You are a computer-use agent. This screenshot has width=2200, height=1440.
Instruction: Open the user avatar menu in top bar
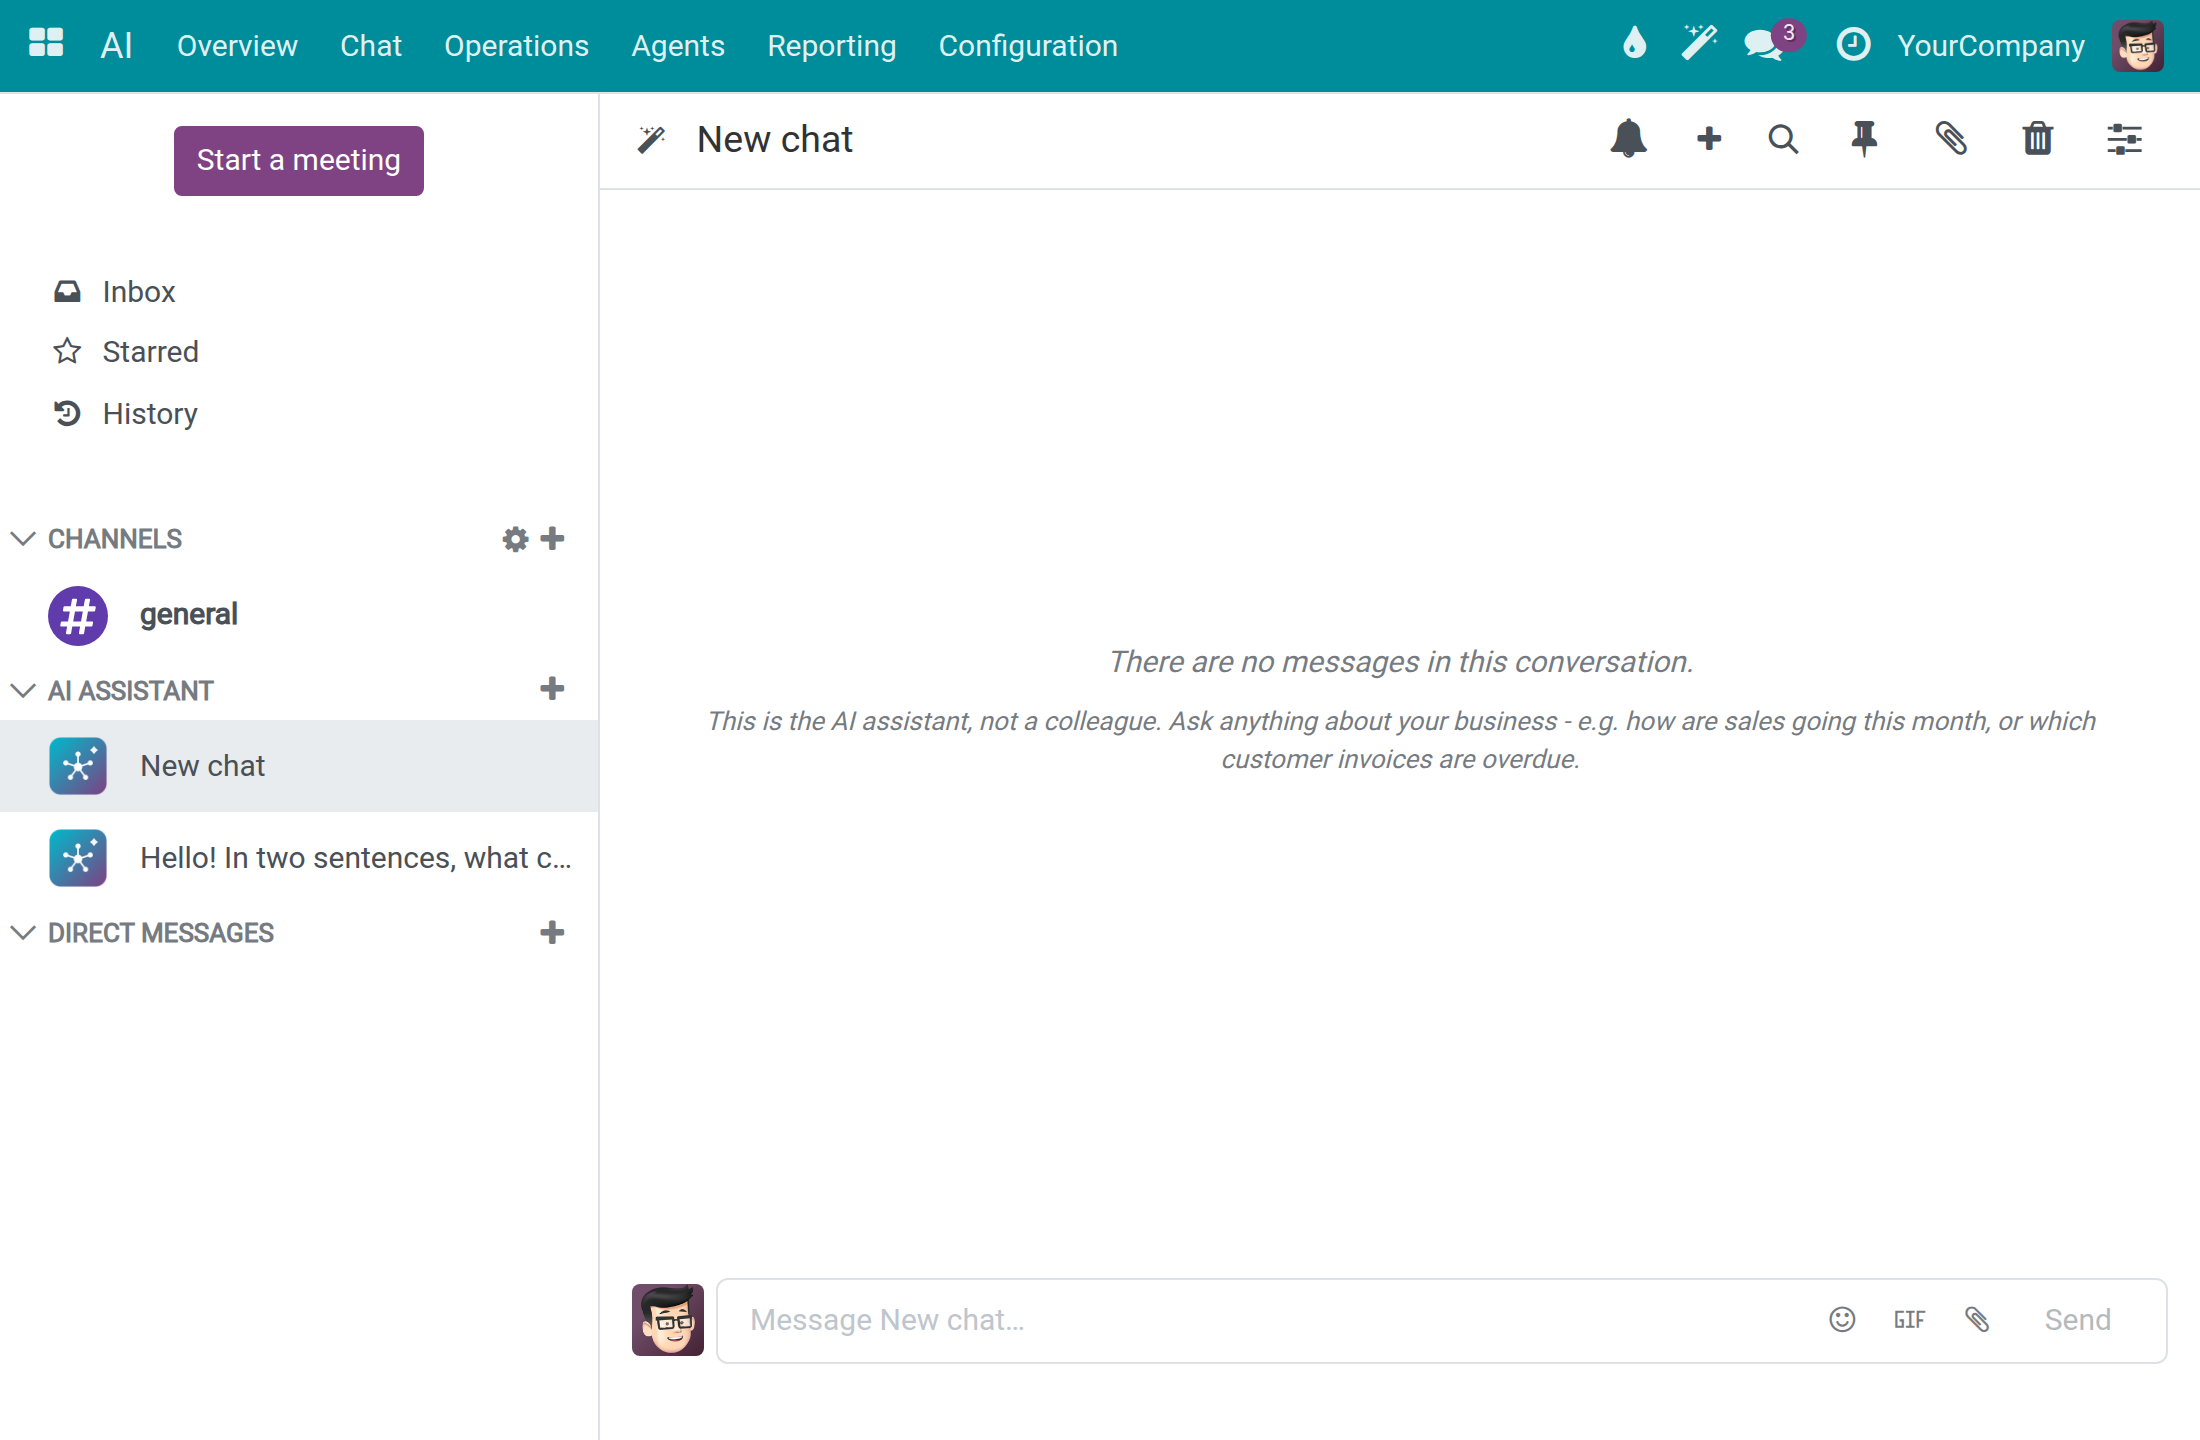tap(2138, 45)
